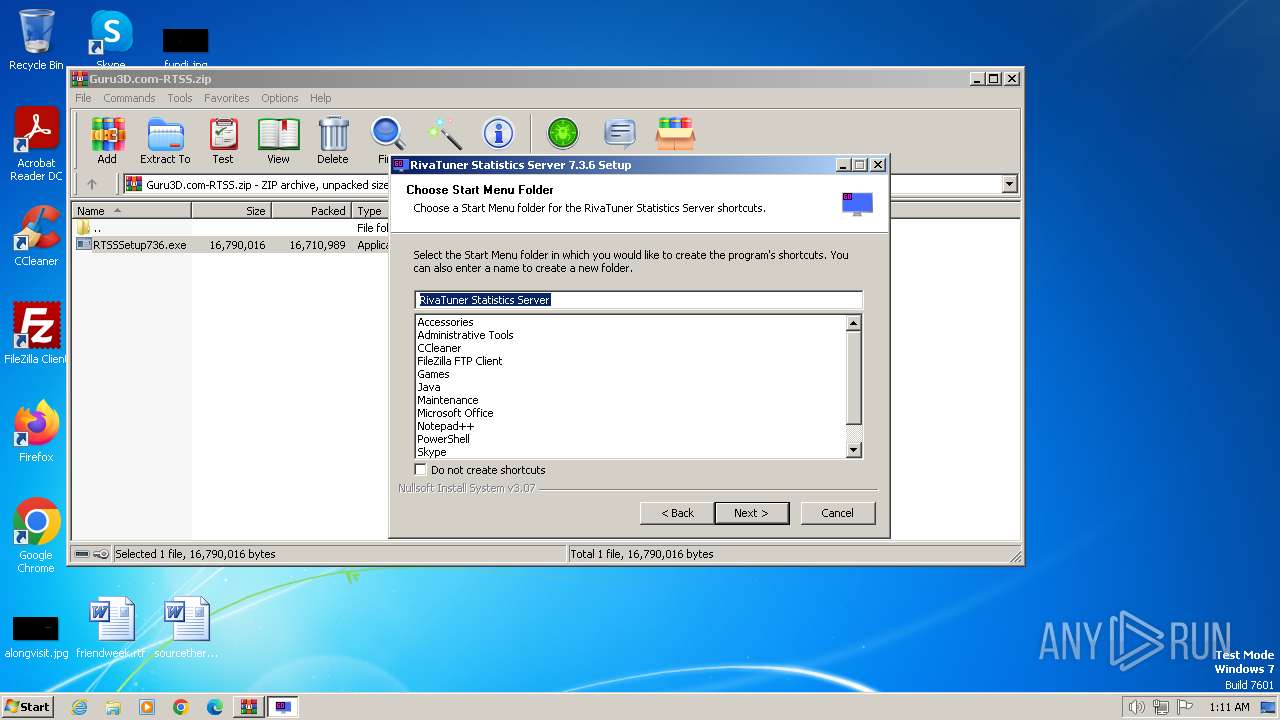The height and width of the screenshot is (720, 1280).
Task: Open the Favorites menu in WinRAR
Action: (x=227, y=98)
